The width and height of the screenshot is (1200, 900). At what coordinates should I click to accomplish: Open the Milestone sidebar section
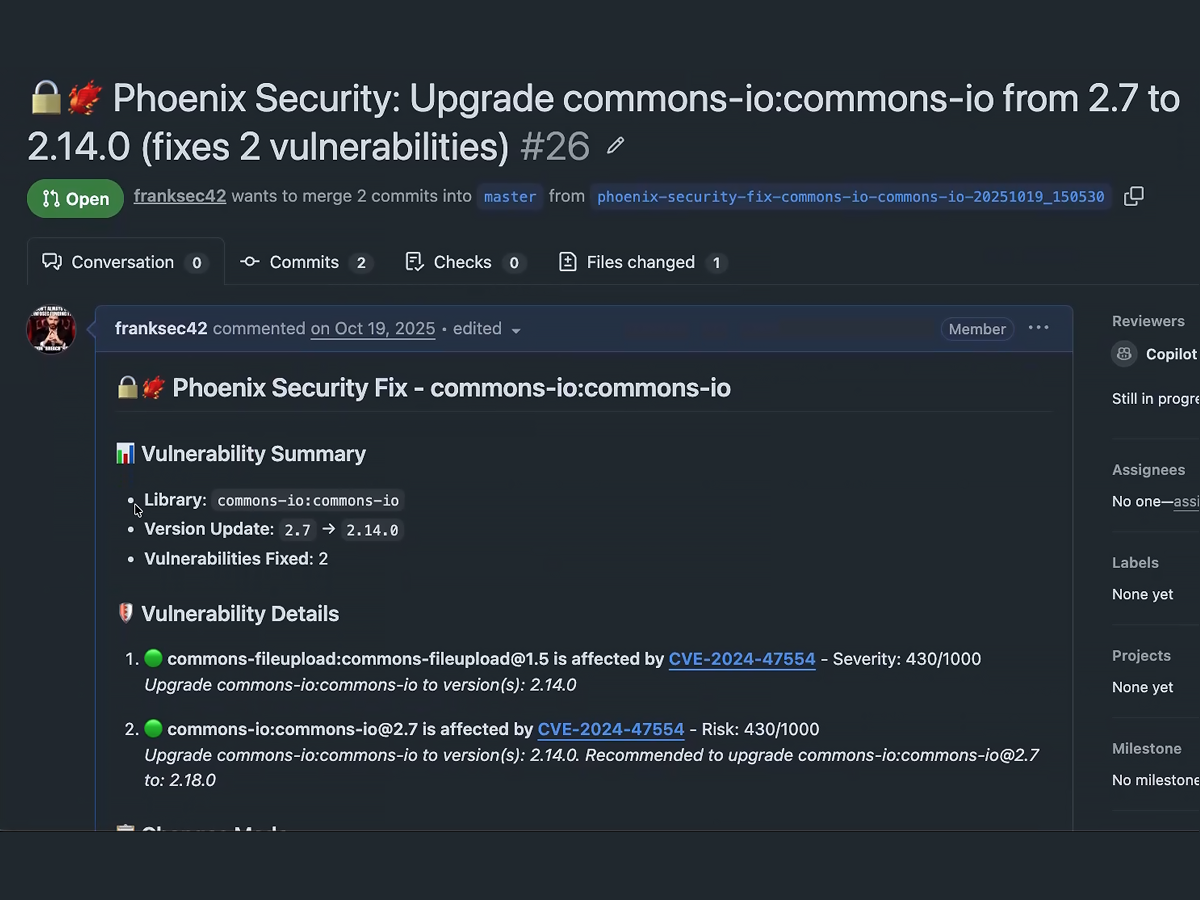(x=1146, y=748)
